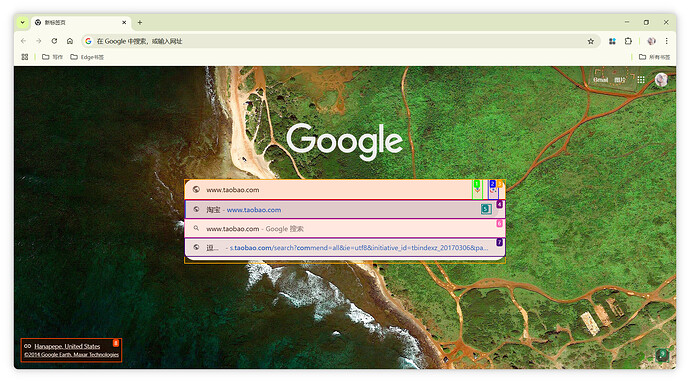The width and height of the screenshot is (690, 382).
Task: Open a new tab with plus button
Action: point(139,22)
